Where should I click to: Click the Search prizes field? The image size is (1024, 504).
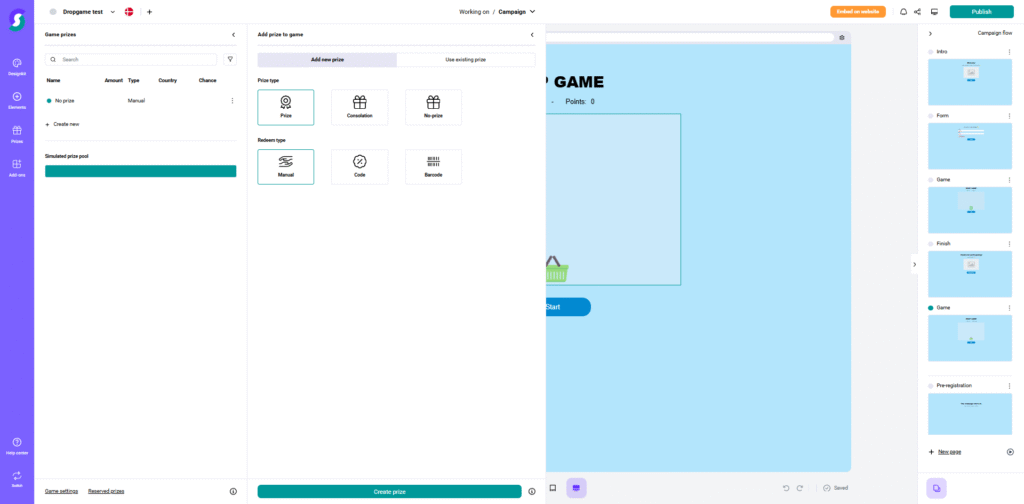[131, 59]
